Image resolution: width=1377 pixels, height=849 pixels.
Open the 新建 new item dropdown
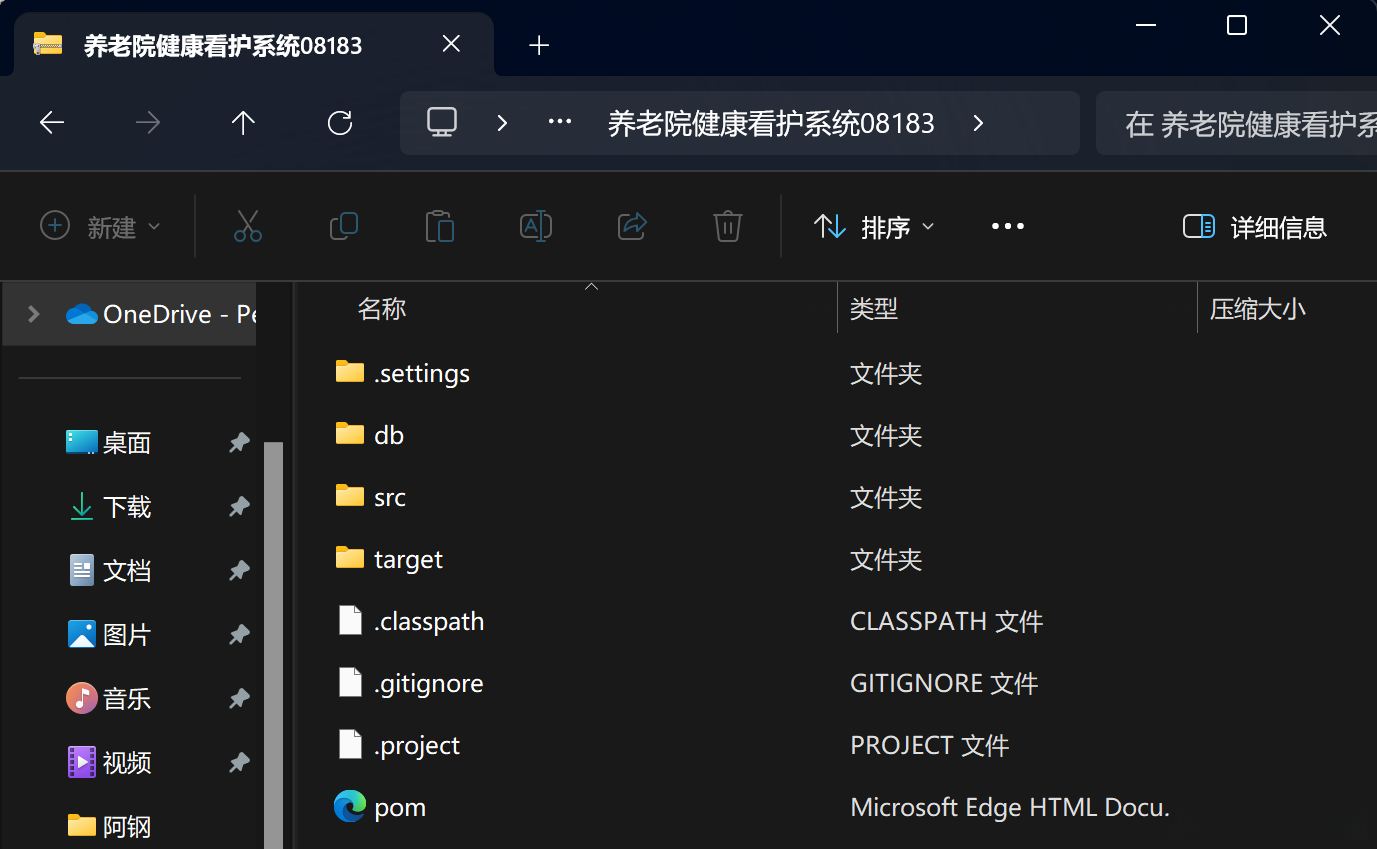(x=100, y=227)
